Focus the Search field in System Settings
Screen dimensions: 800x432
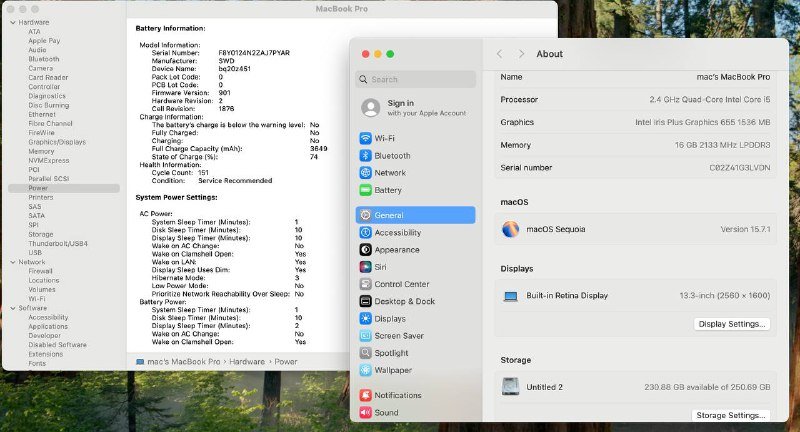[x=416, y=79]
